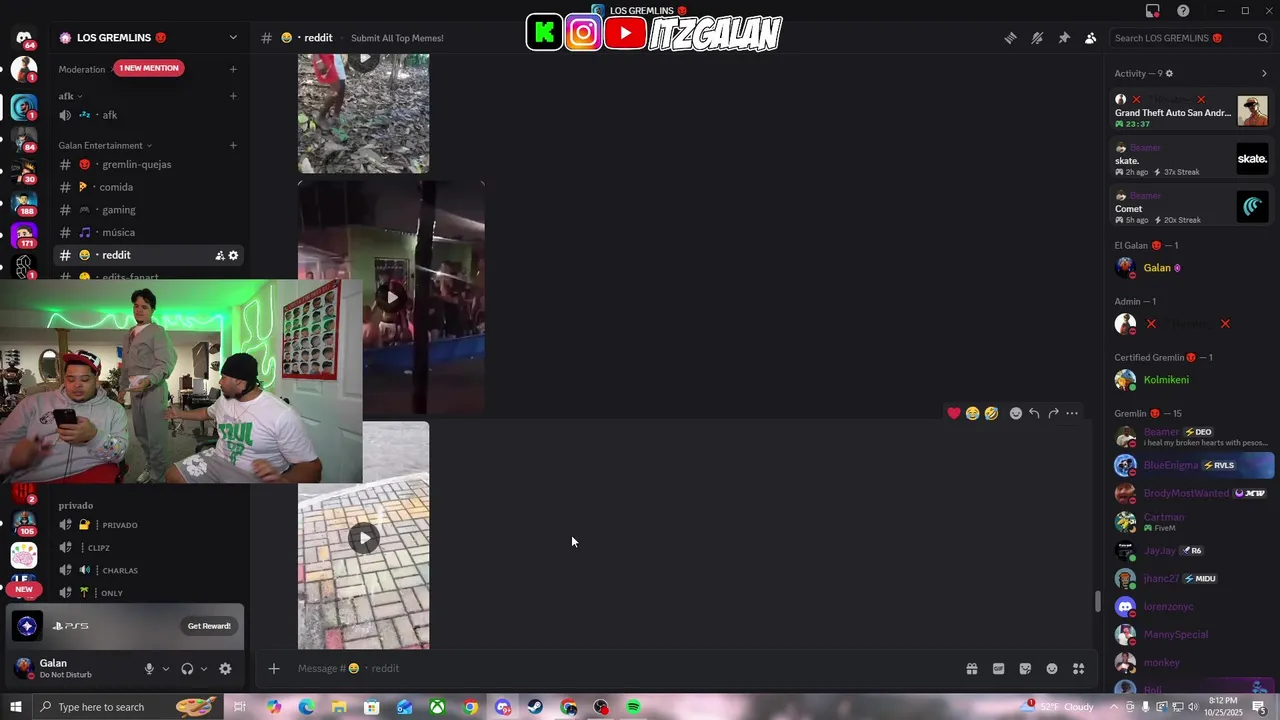Open the Threads icon in the channel header

pyautogui.click(x=1011, y=38)
